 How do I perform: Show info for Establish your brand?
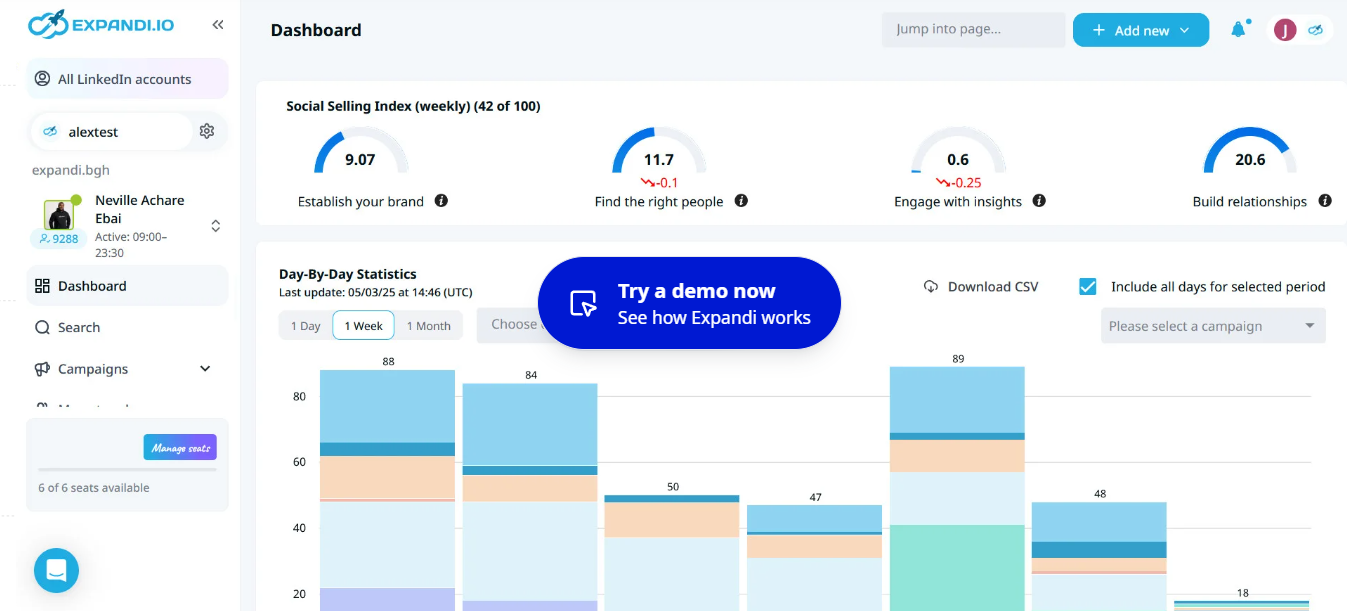tap(441, 200)
